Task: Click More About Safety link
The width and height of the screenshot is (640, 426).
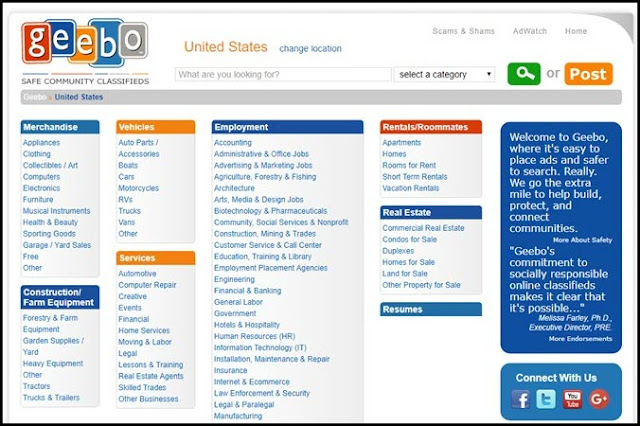Action: (582, 240)
